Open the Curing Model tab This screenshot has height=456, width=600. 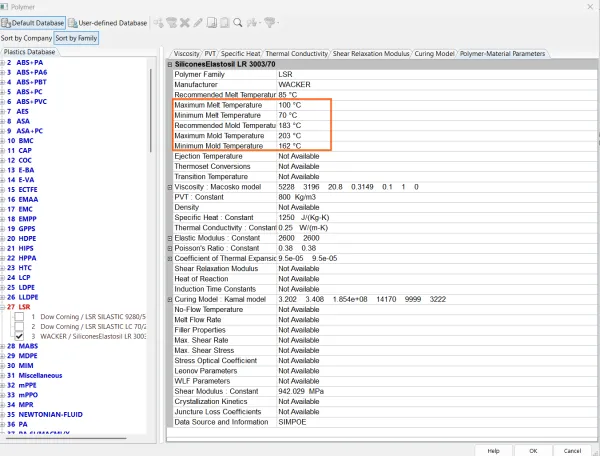point(434,54)
